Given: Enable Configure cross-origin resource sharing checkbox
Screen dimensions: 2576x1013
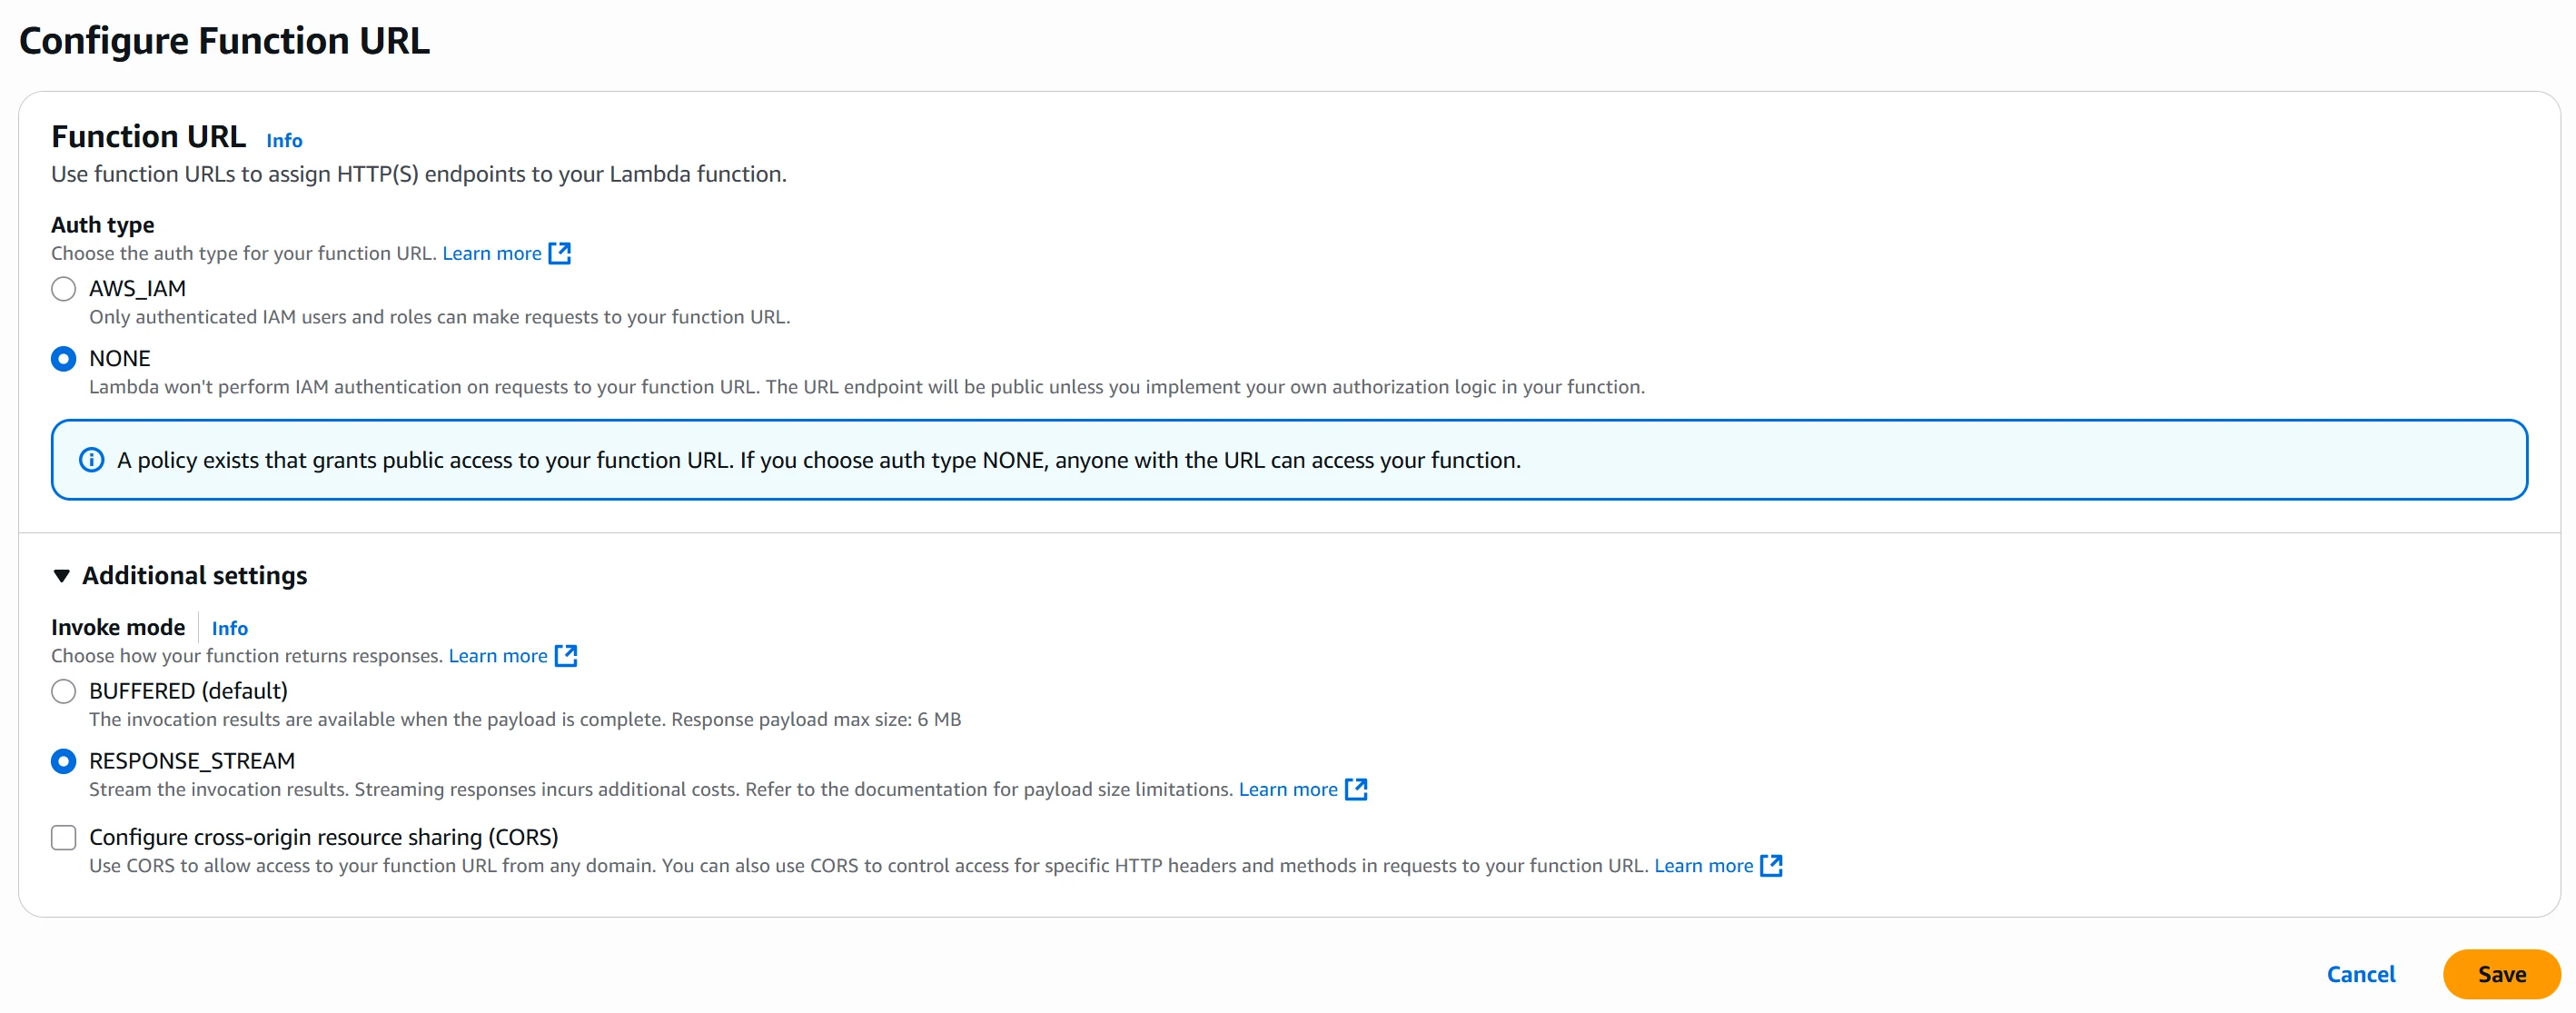Looking at the screenshot, I should tap(64, 837).
